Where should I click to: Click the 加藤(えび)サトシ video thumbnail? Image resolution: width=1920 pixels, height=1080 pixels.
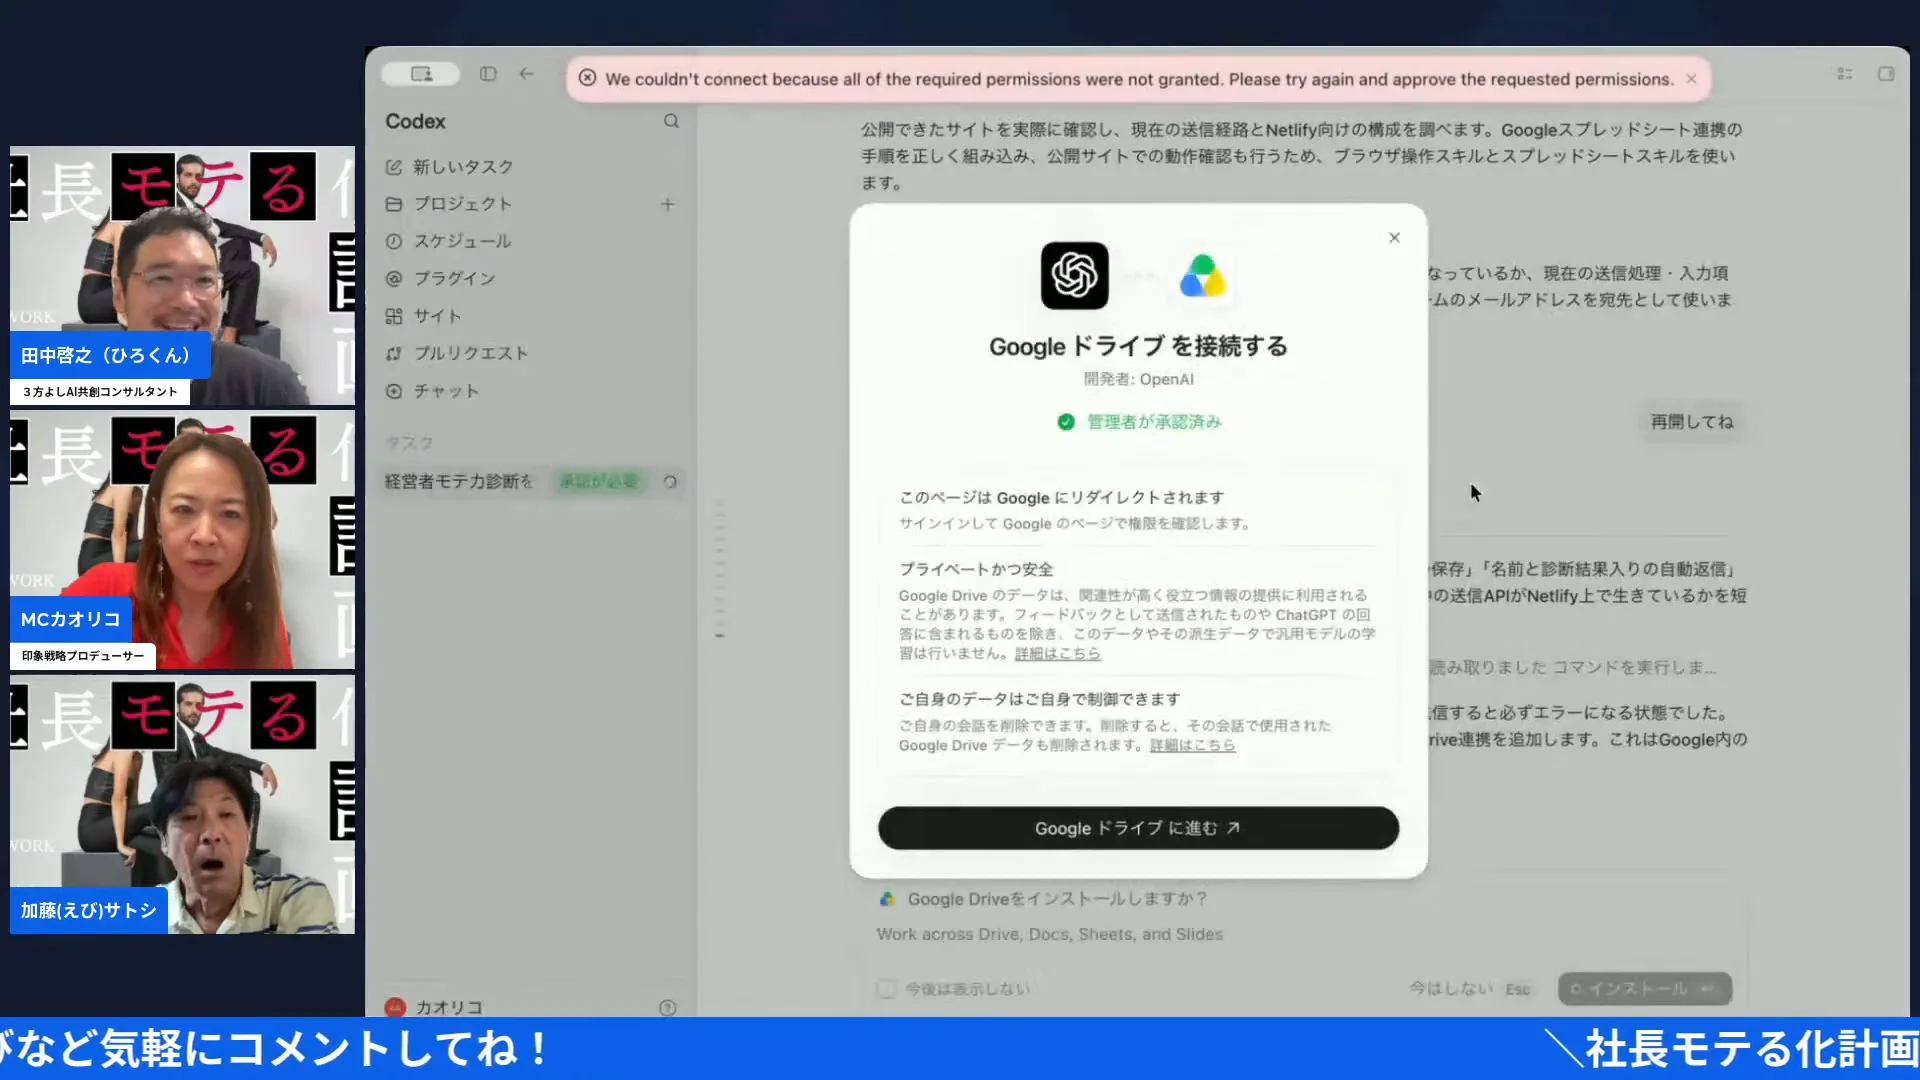click(x=182, y=805)
